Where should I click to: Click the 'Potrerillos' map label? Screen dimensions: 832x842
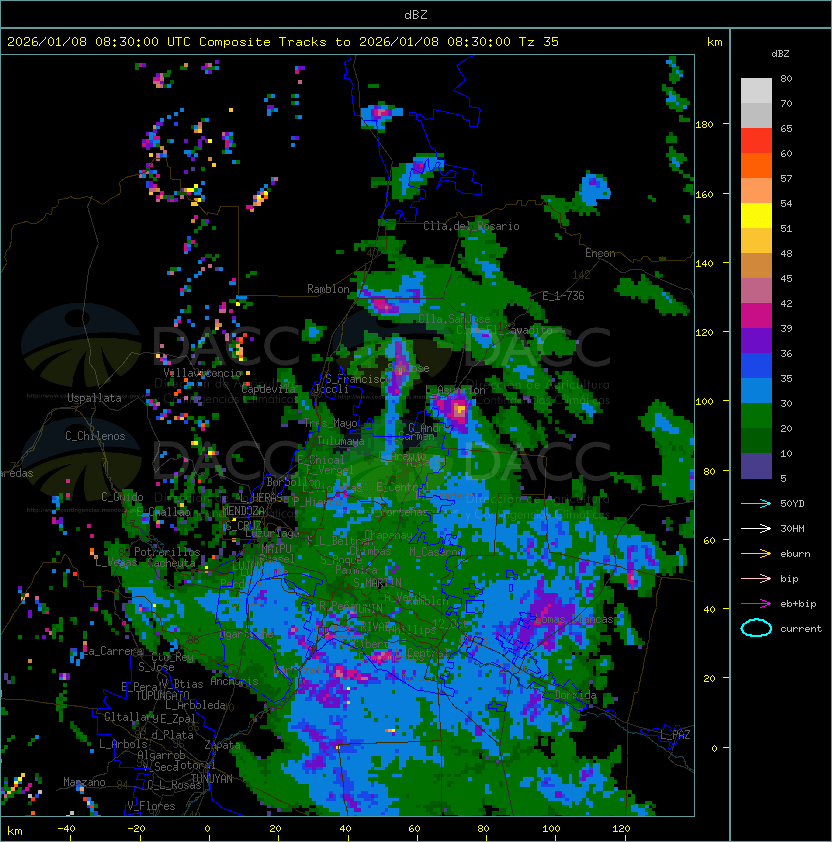[167, 552]
